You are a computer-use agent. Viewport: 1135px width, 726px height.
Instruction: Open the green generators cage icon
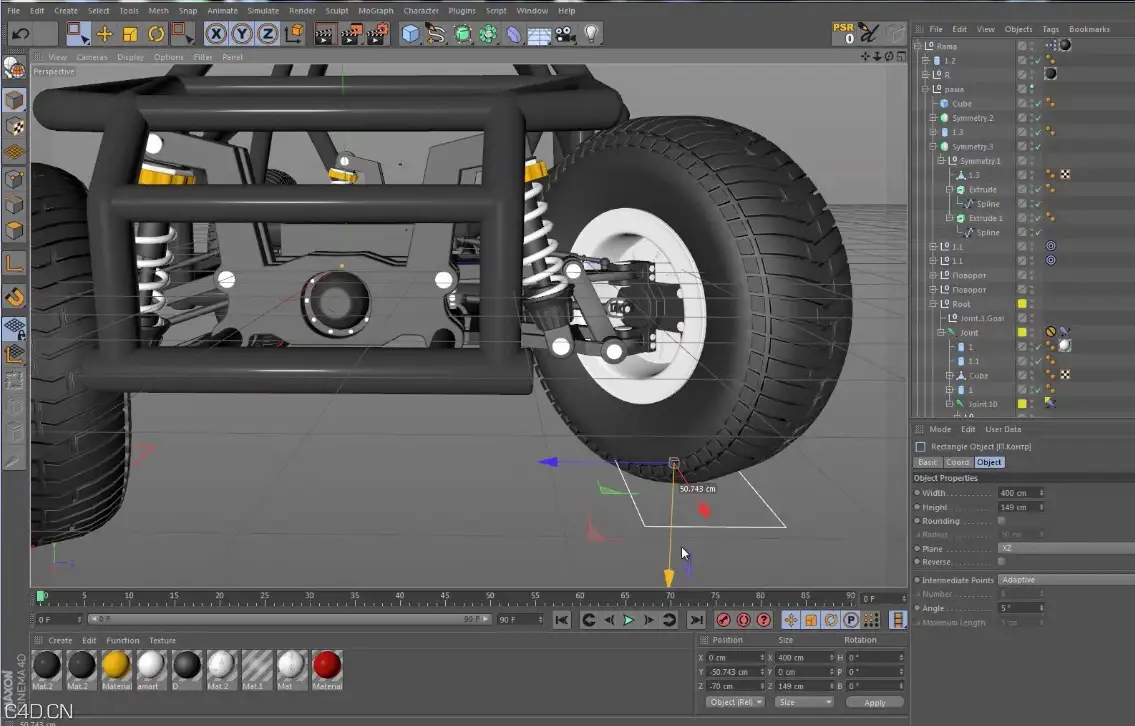coord(463,34)
